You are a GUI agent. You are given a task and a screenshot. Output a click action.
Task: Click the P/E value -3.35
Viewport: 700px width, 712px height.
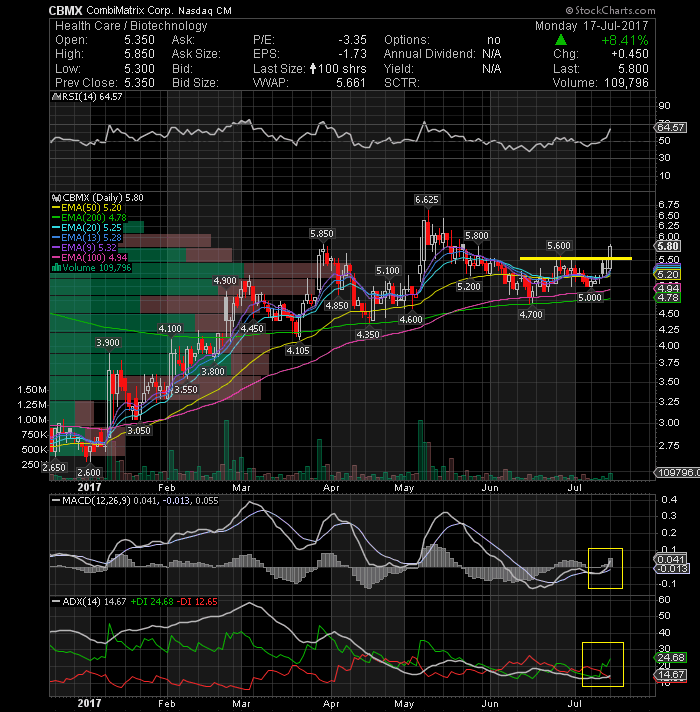pos(352,40)
